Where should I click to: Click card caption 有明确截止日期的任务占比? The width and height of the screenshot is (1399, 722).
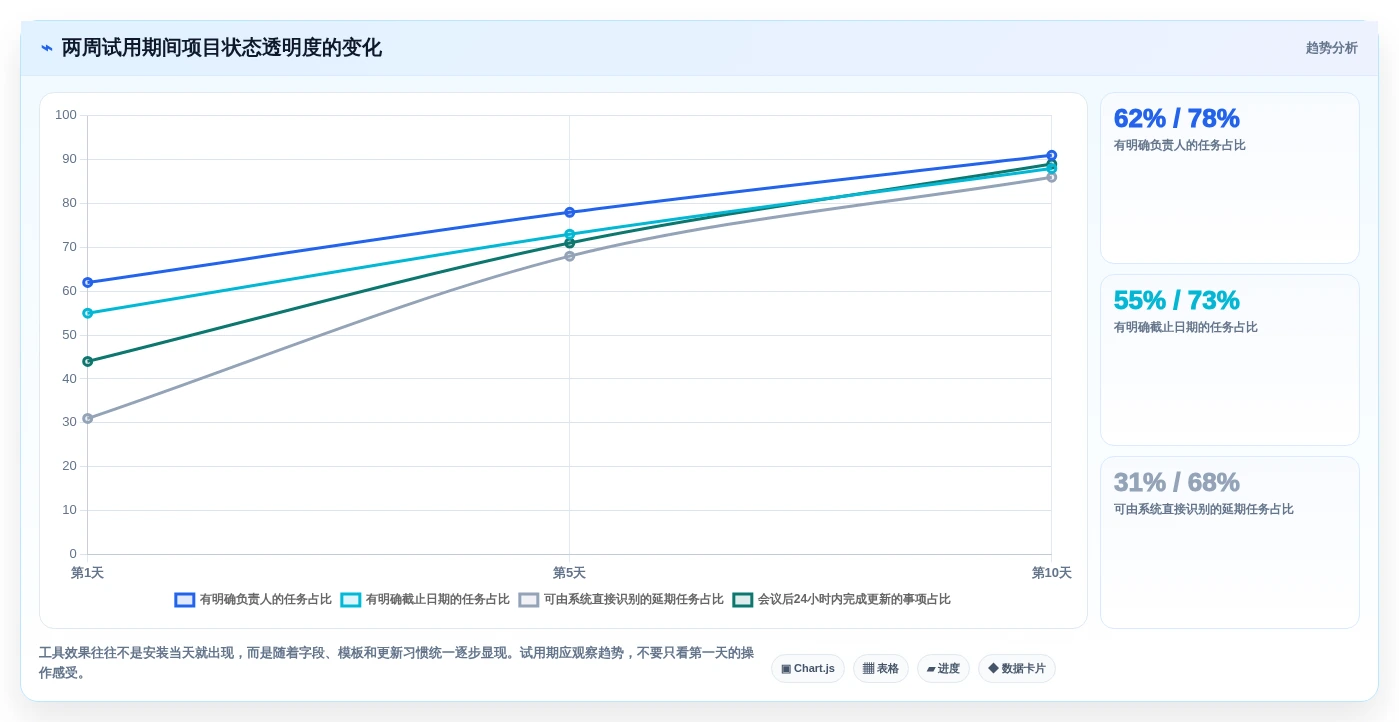[1185, 327]
